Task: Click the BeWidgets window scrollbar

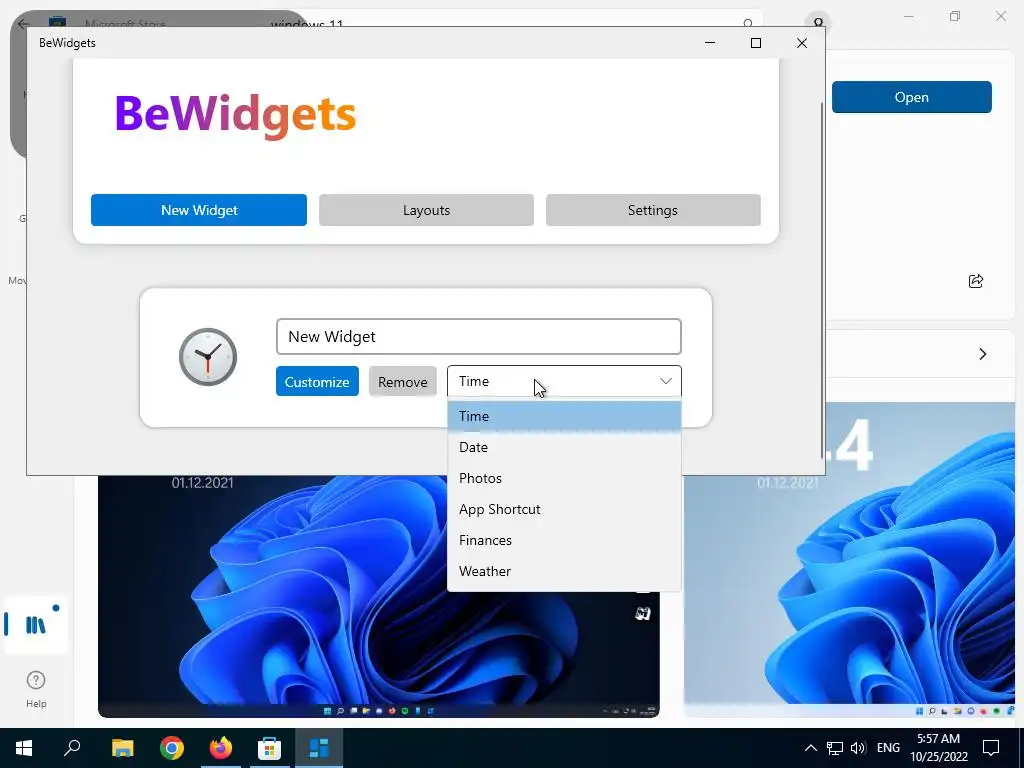Action: coord(822,281)
